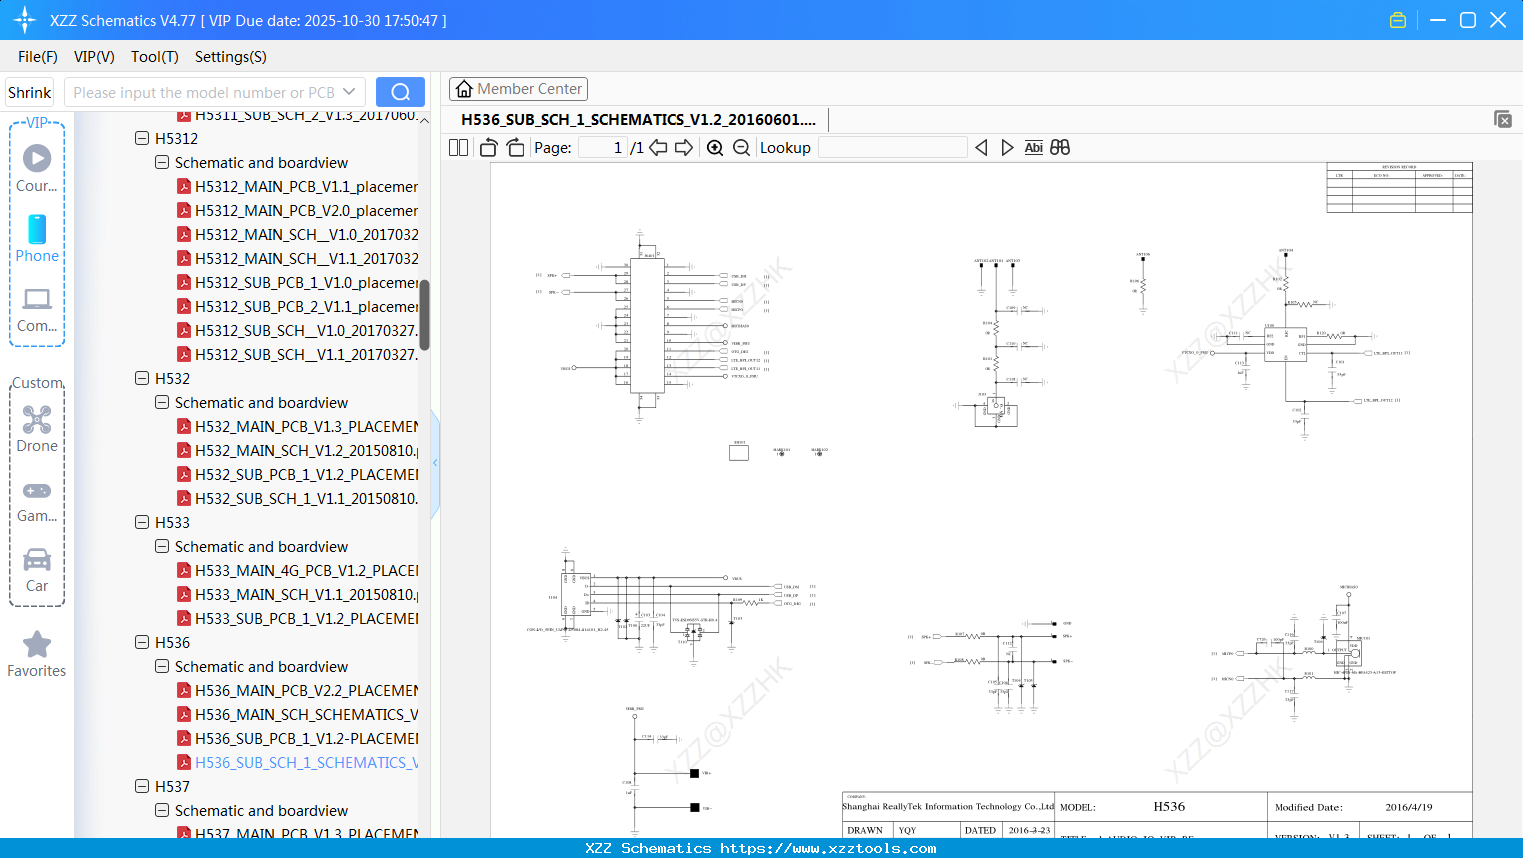
Task: Collapse the H532 tree node
Action: click(x=141, y=378)
